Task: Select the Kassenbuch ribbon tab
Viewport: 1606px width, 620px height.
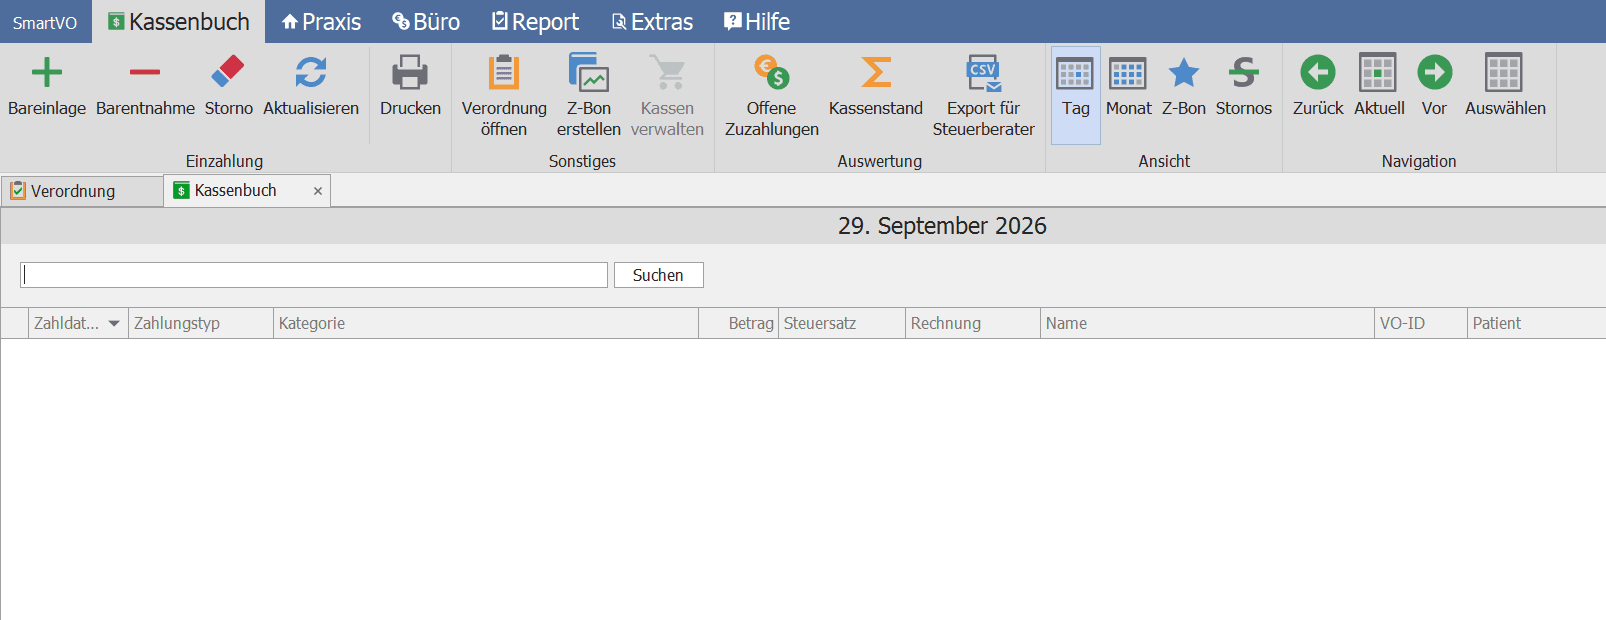Action: 179,22
